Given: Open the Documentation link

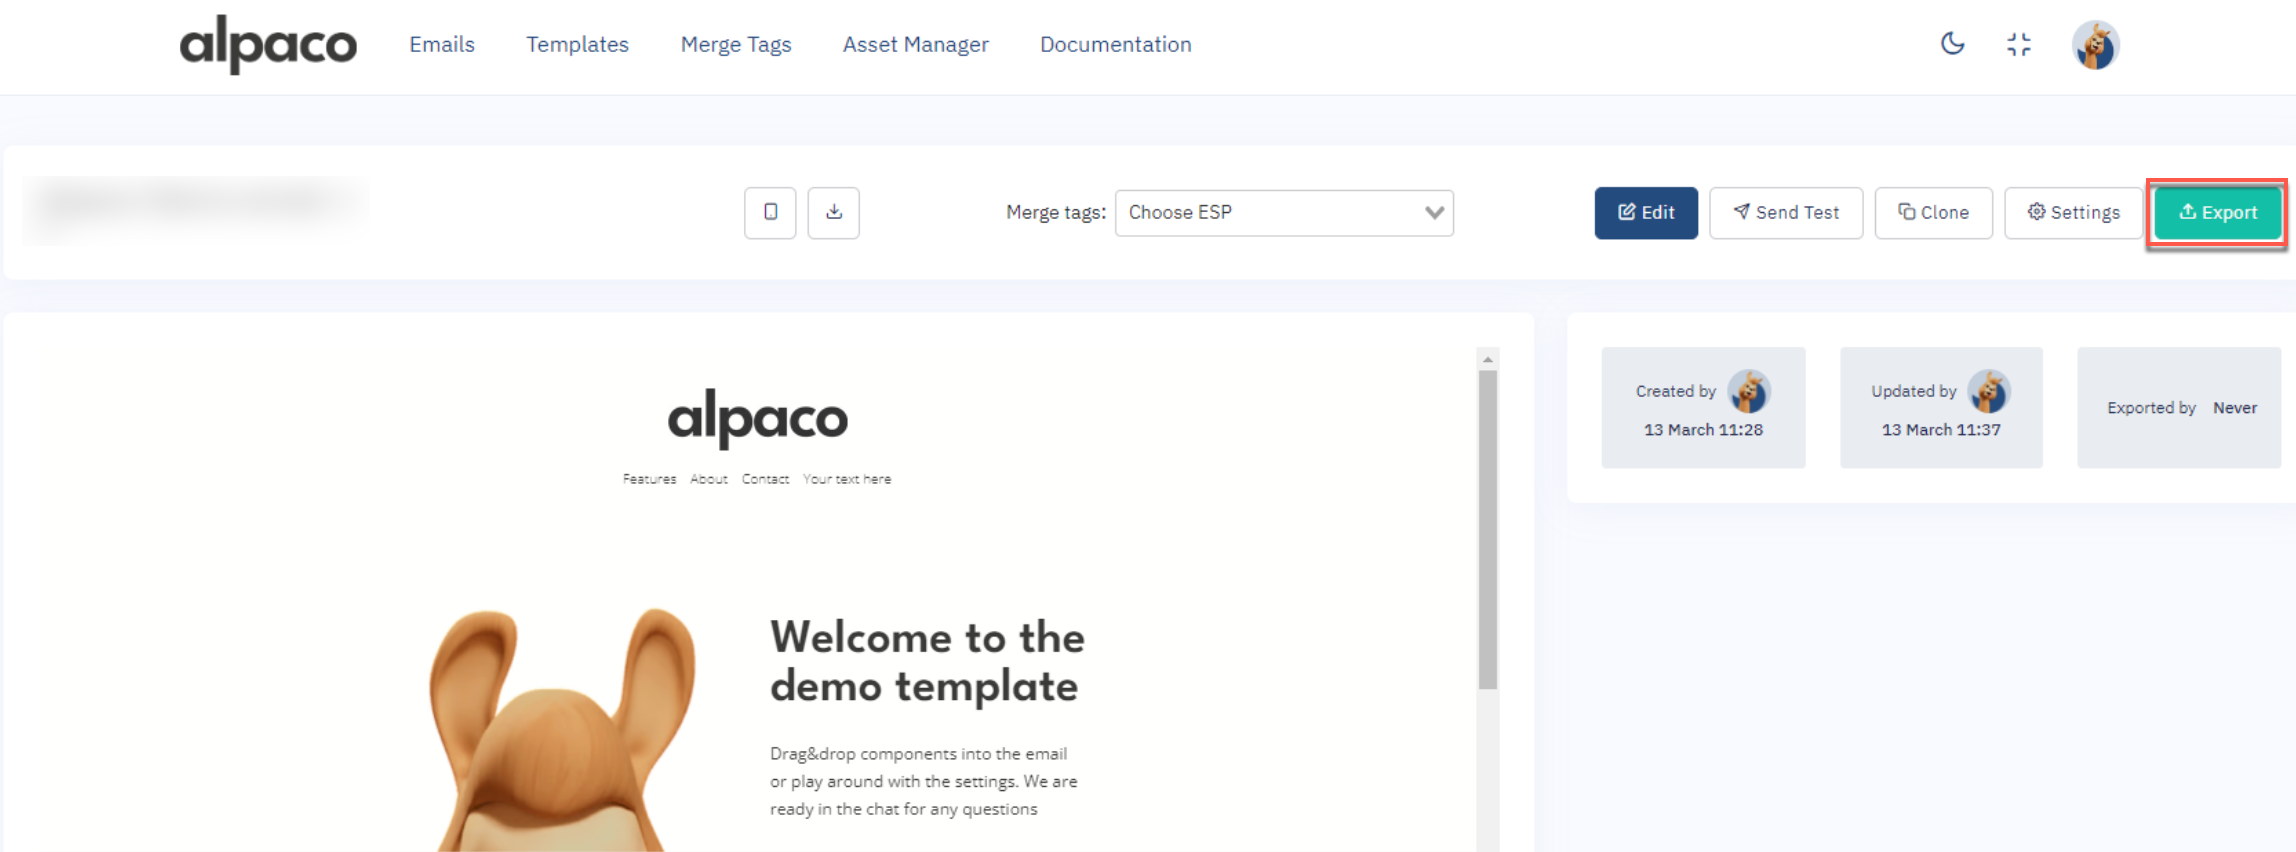Looking at the screenshot, I should [1116, 44].
